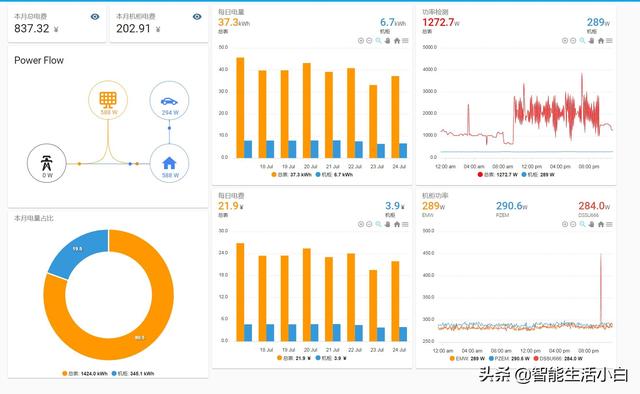Toggle orange 1424.0 kWh donut legend

[85, 373]
